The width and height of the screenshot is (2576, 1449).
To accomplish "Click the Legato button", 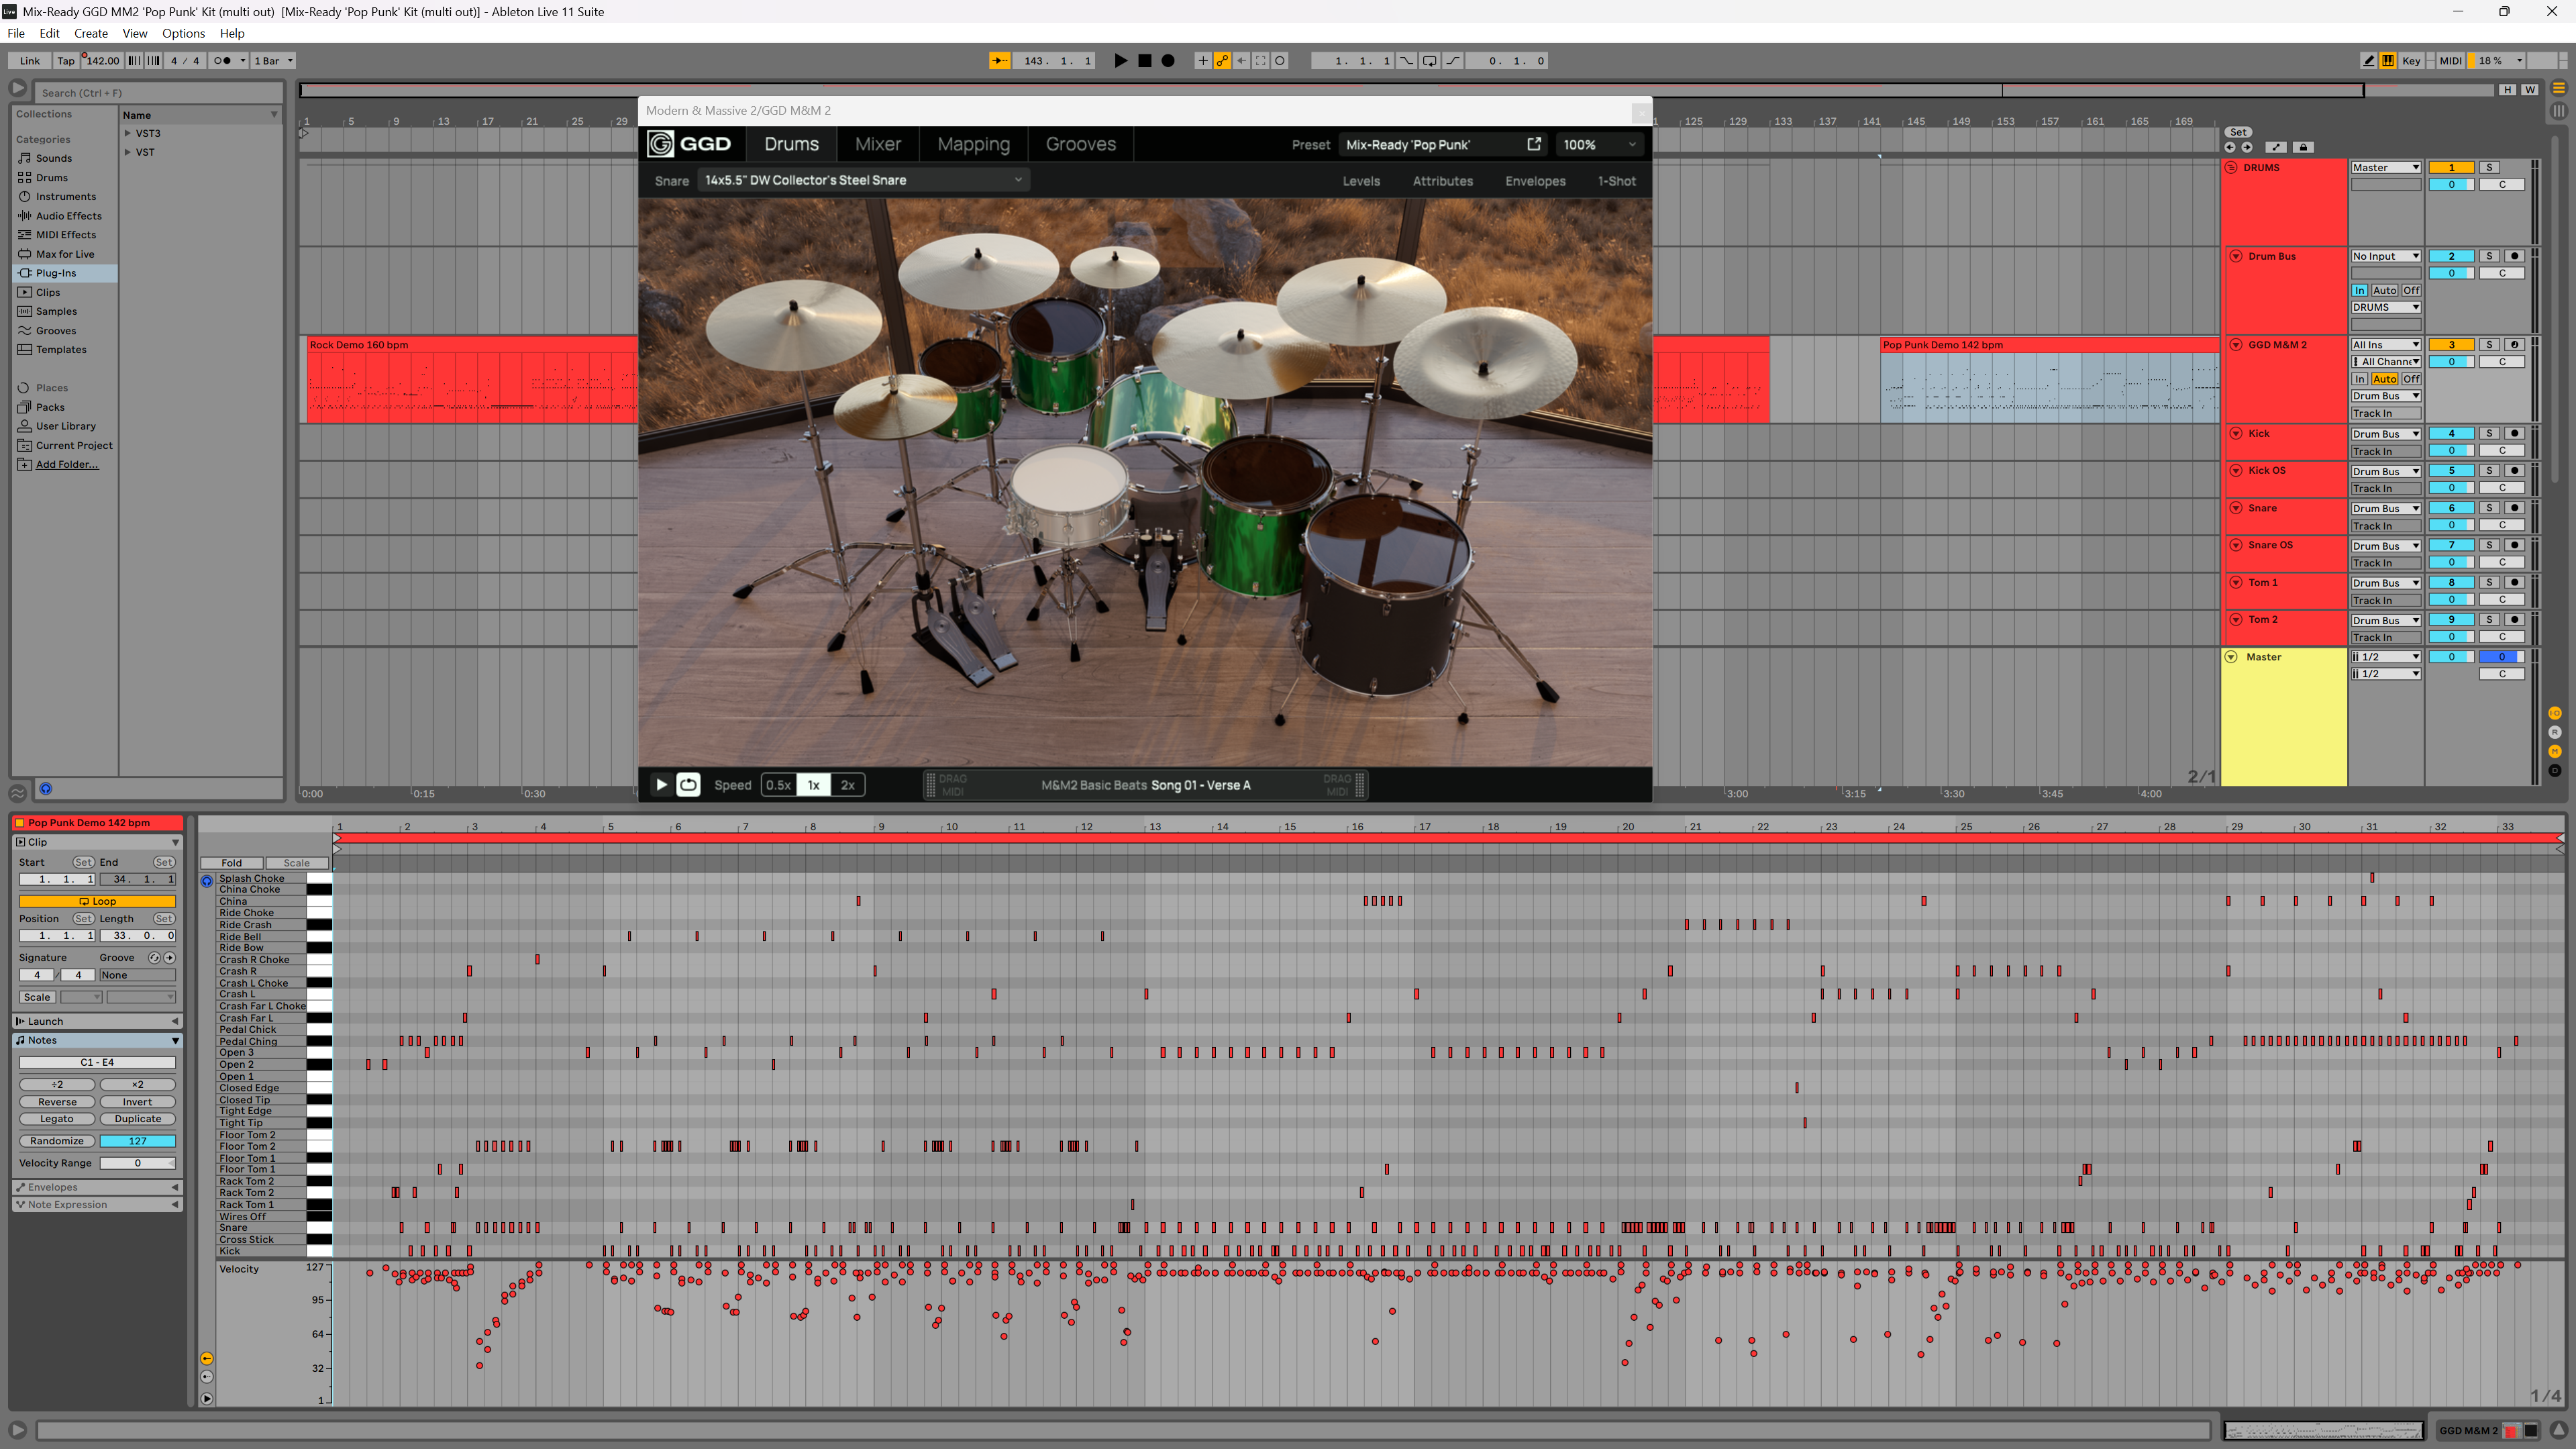I will click(57, 1119).
